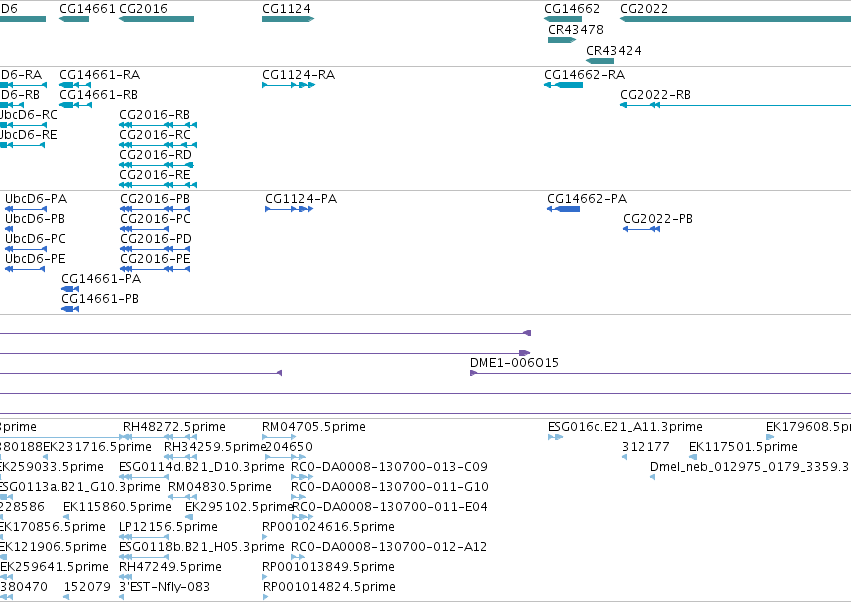851x602 pixels.
Task: Select RC0-DA0008-130700-012-A12 label
Action: [x=389, y=547]
